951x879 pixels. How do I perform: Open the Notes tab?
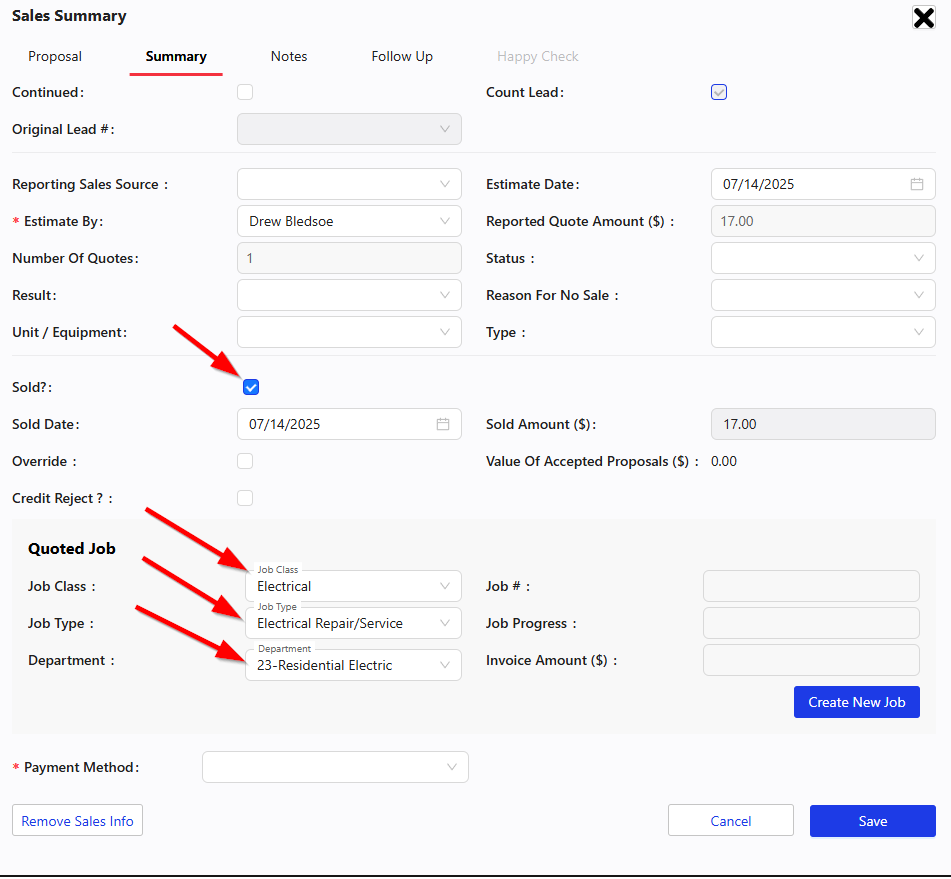(289, 56)
